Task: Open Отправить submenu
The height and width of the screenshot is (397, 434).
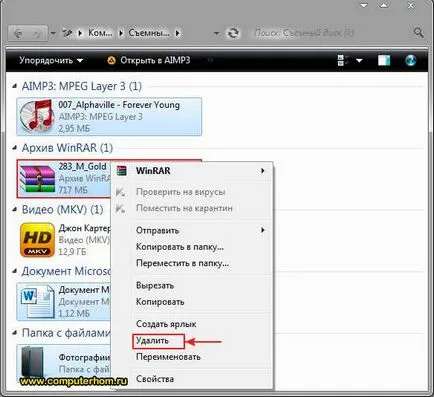Action: (192, 230)
